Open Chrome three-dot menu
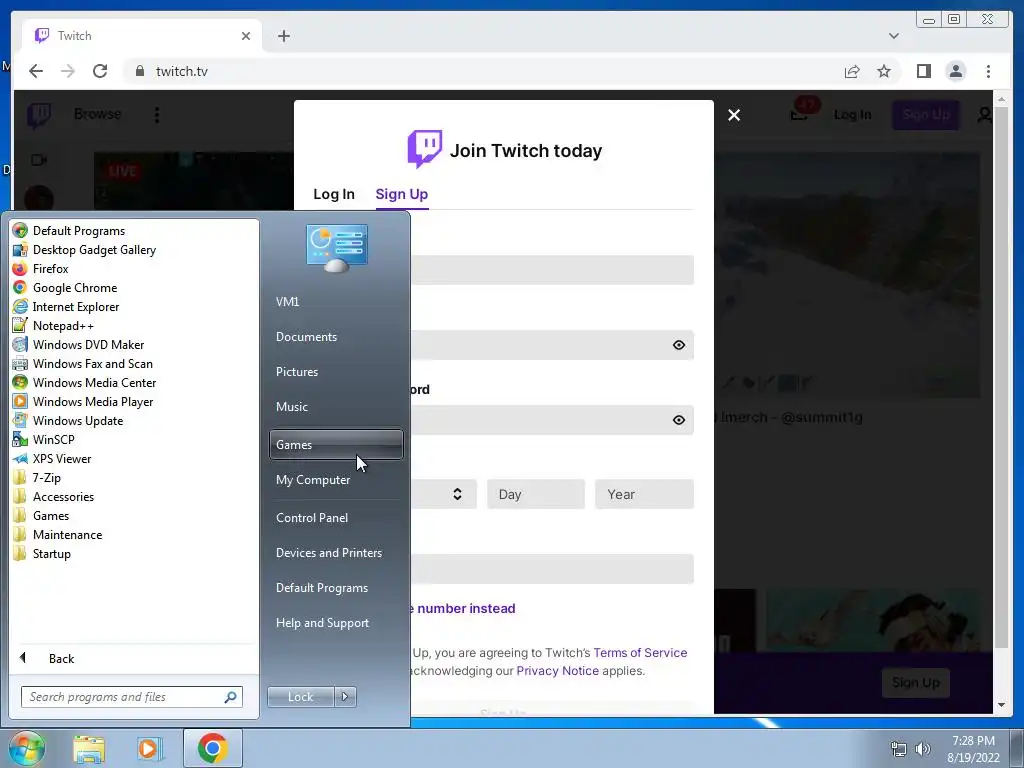 click(x=988, y=71)
